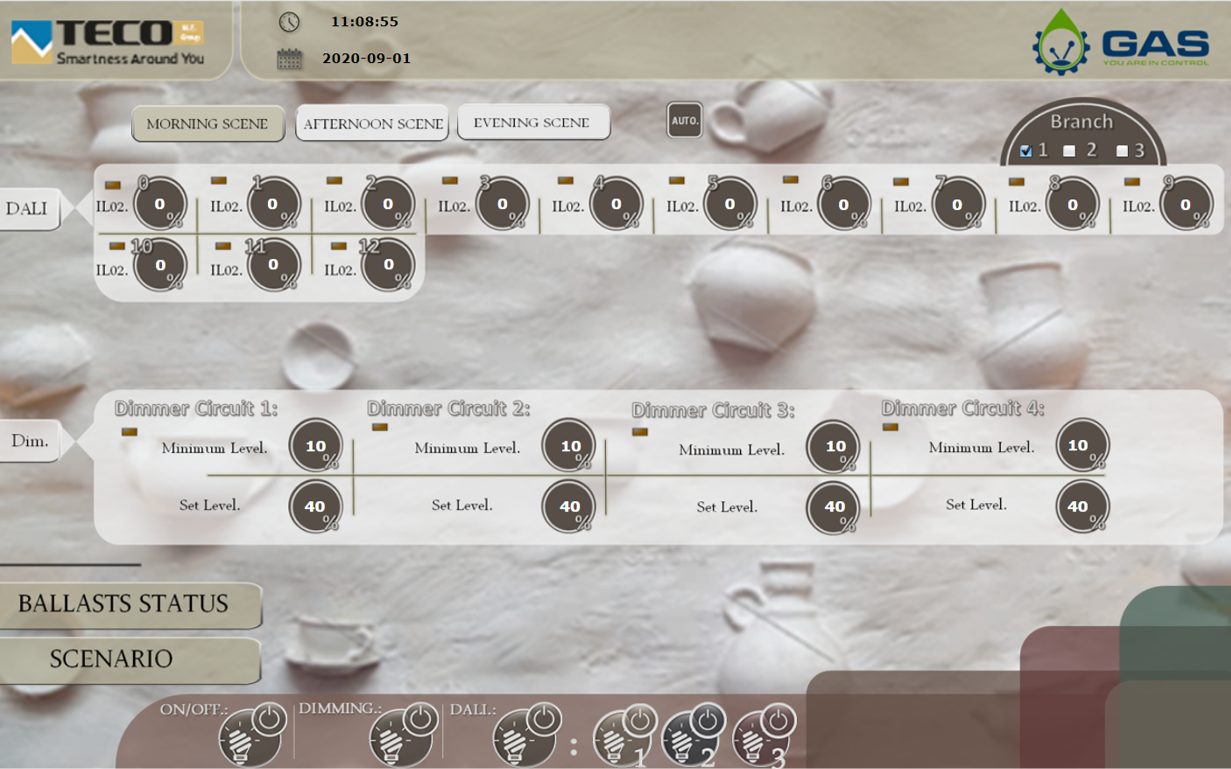The image size is (1231, 769).
Task: Open the DALI section tab
Action: 30,209
